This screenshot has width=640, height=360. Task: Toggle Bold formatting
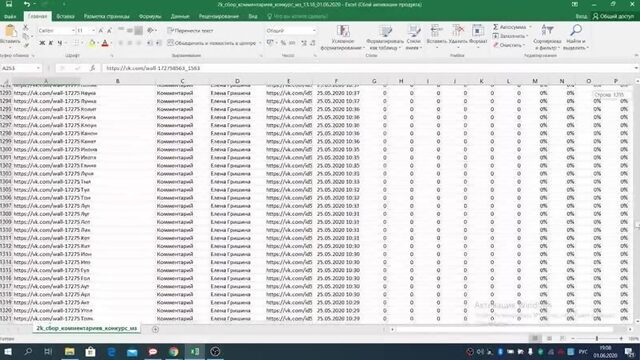coord(42,43)
